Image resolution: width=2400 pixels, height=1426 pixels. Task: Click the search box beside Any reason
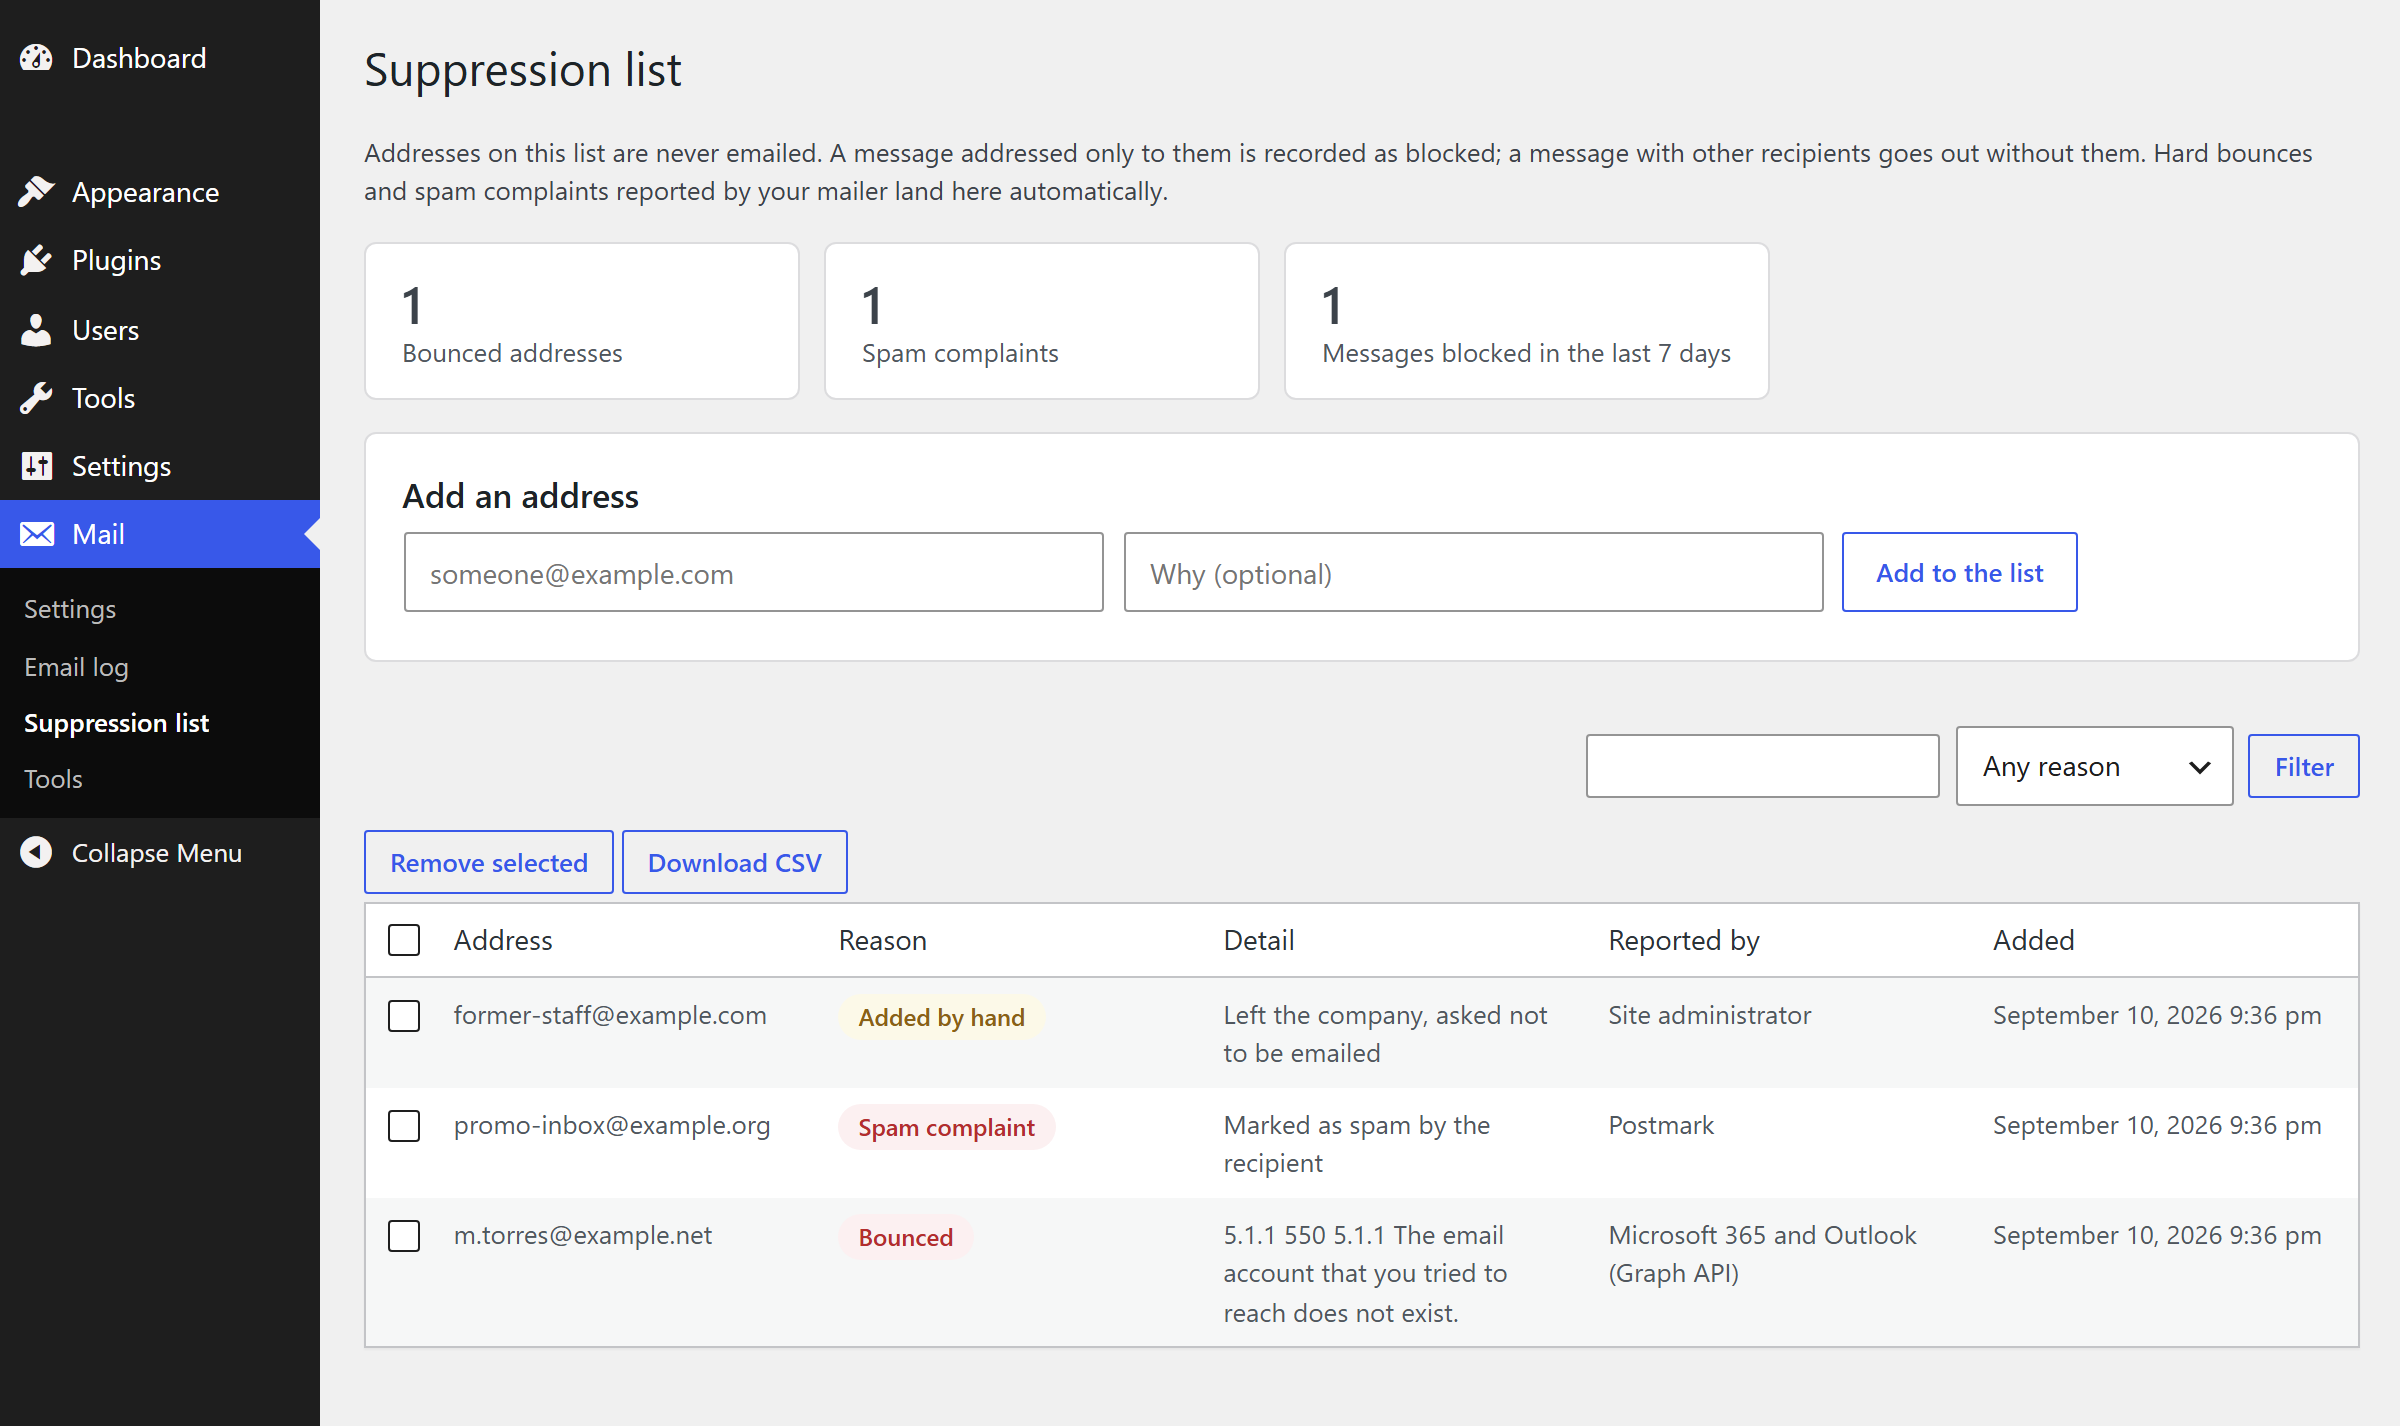pos(1762,766)
